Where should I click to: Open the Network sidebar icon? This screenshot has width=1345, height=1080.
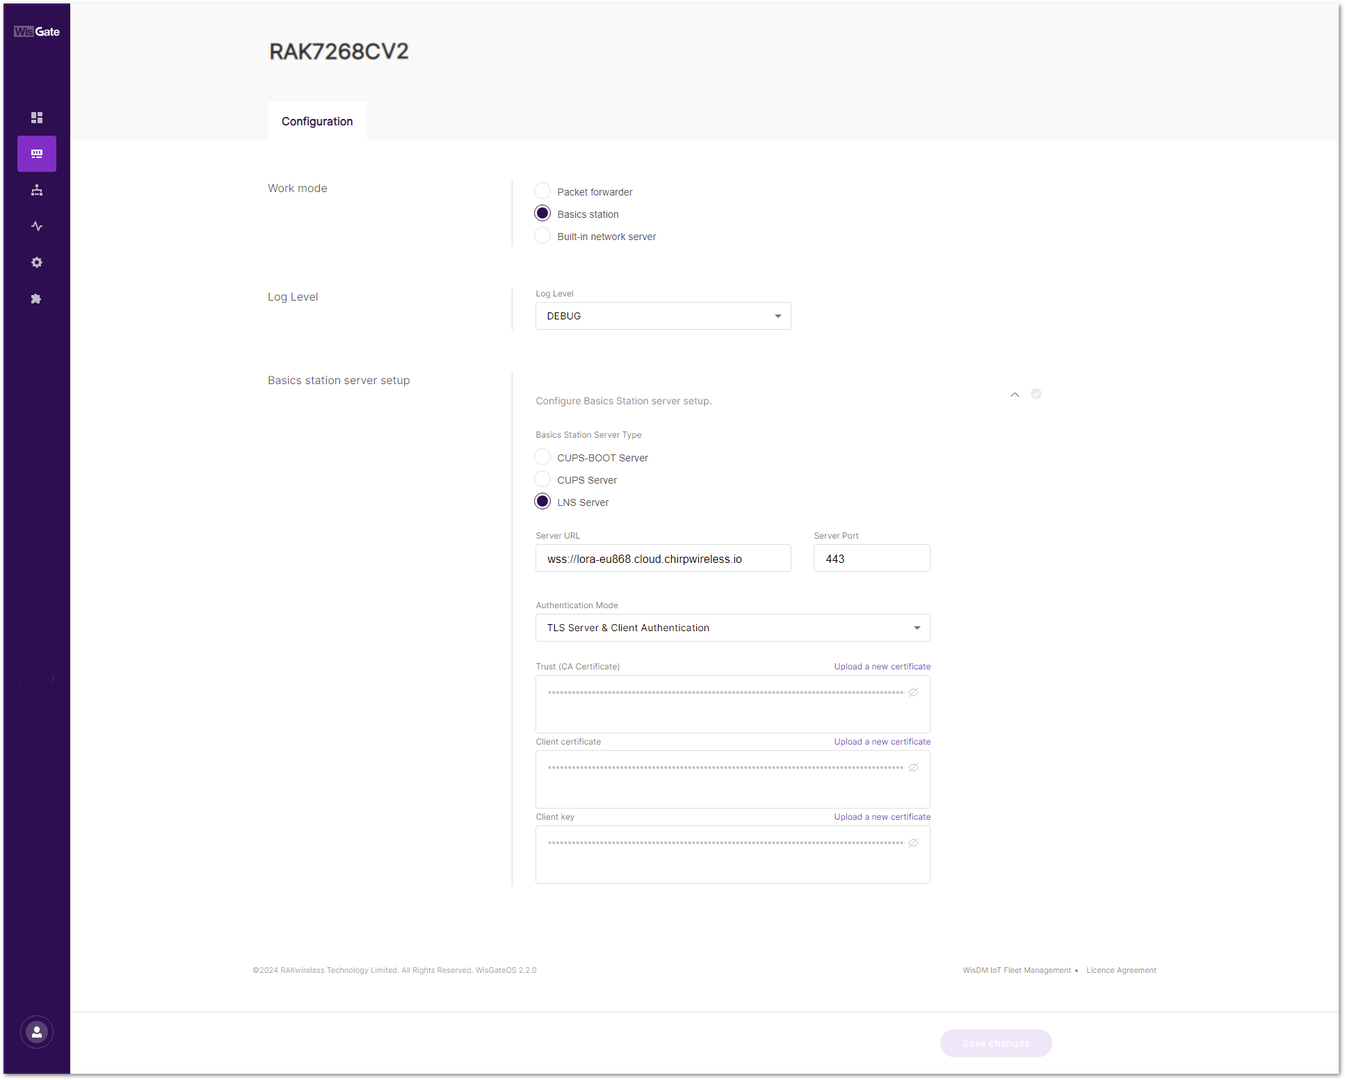coord(37,190)
